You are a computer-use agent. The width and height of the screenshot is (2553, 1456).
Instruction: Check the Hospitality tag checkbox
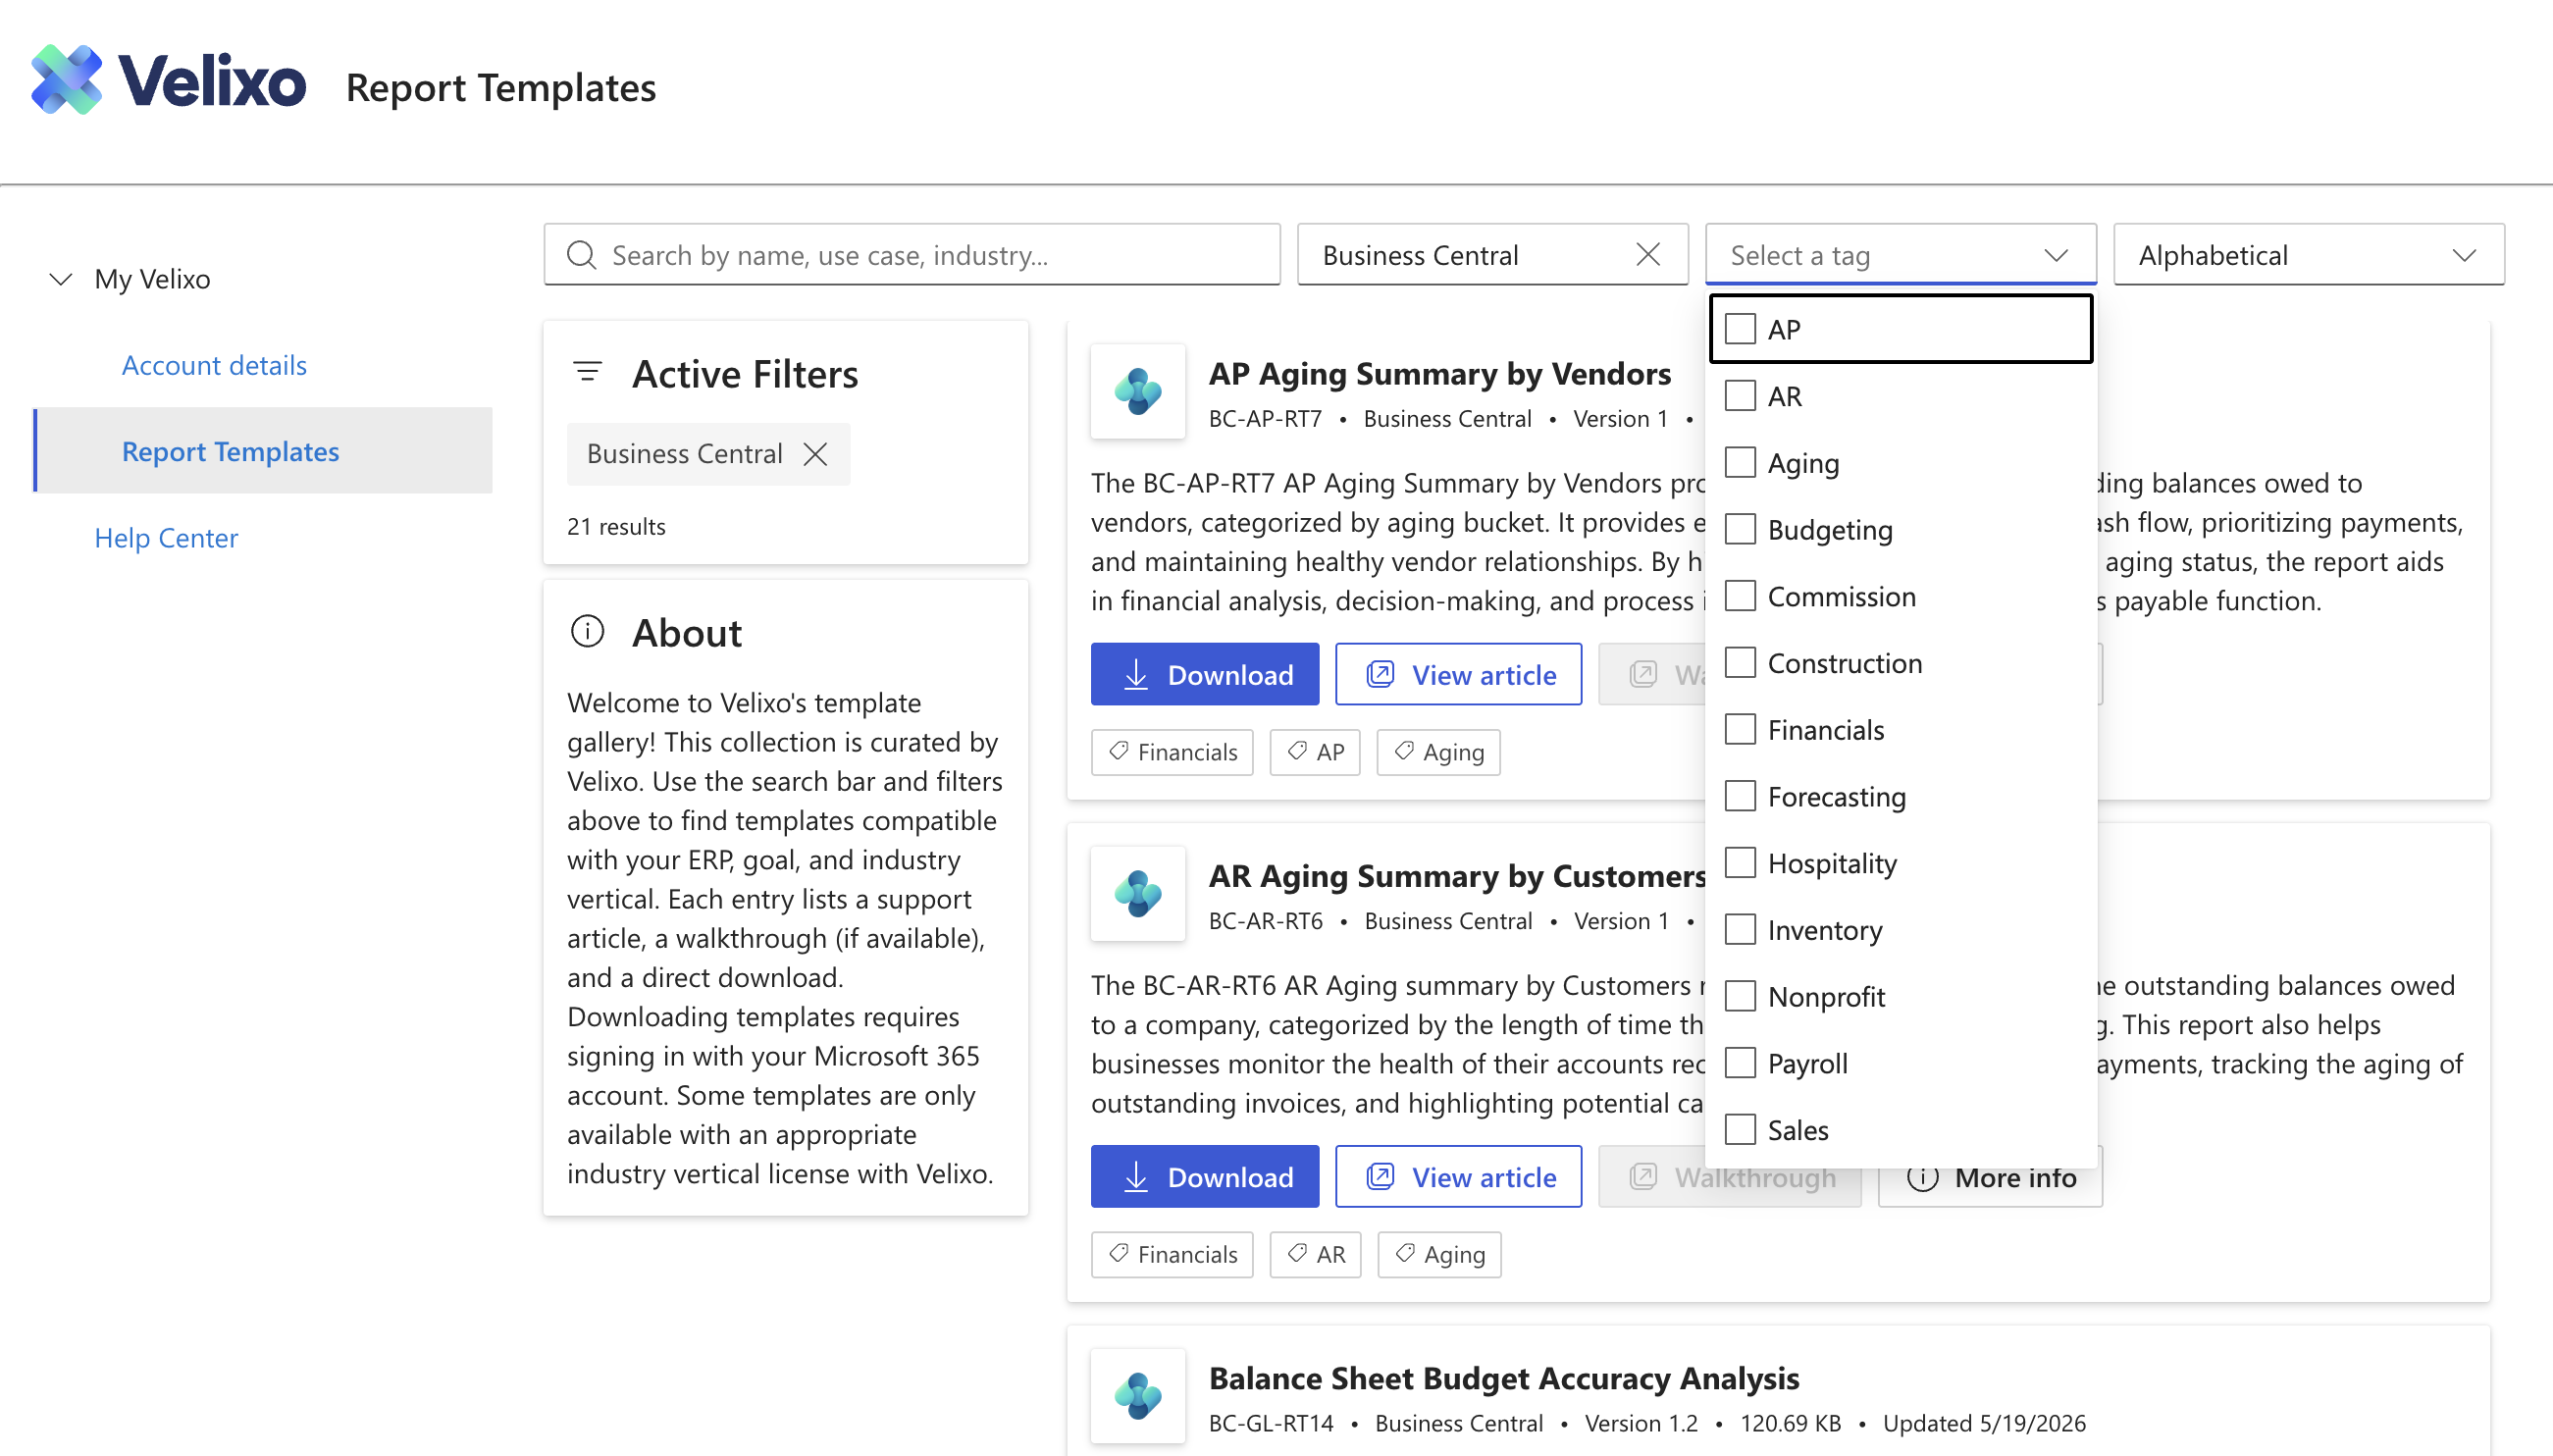(x=1740, y=863)
